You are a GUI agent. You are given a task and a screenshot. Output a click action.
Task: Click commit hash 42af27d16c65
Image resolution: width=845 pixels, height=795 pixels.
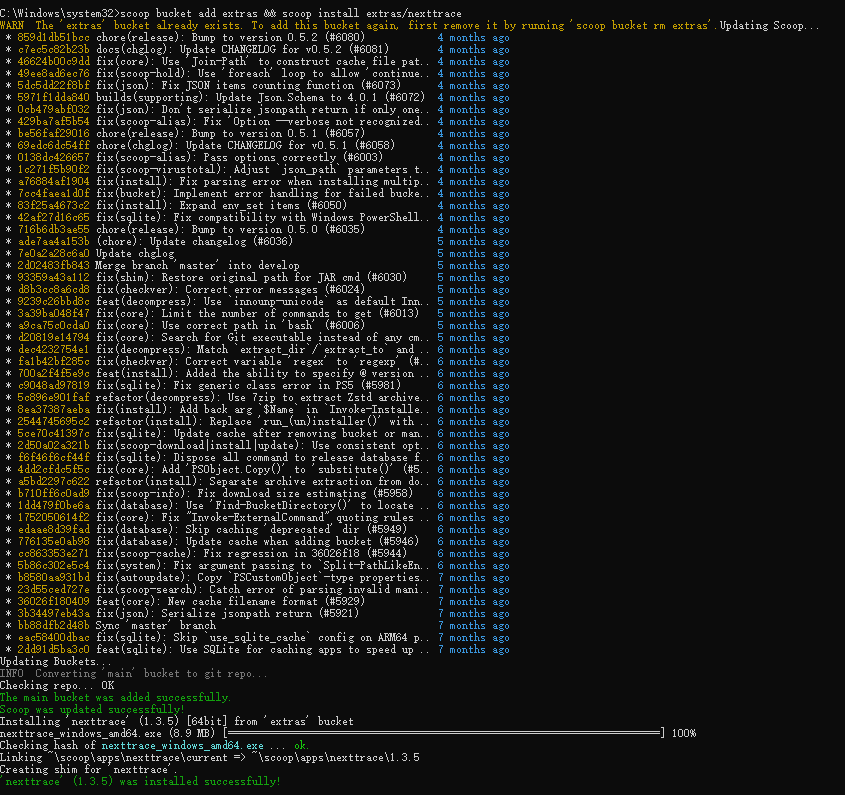pos(53,218)
